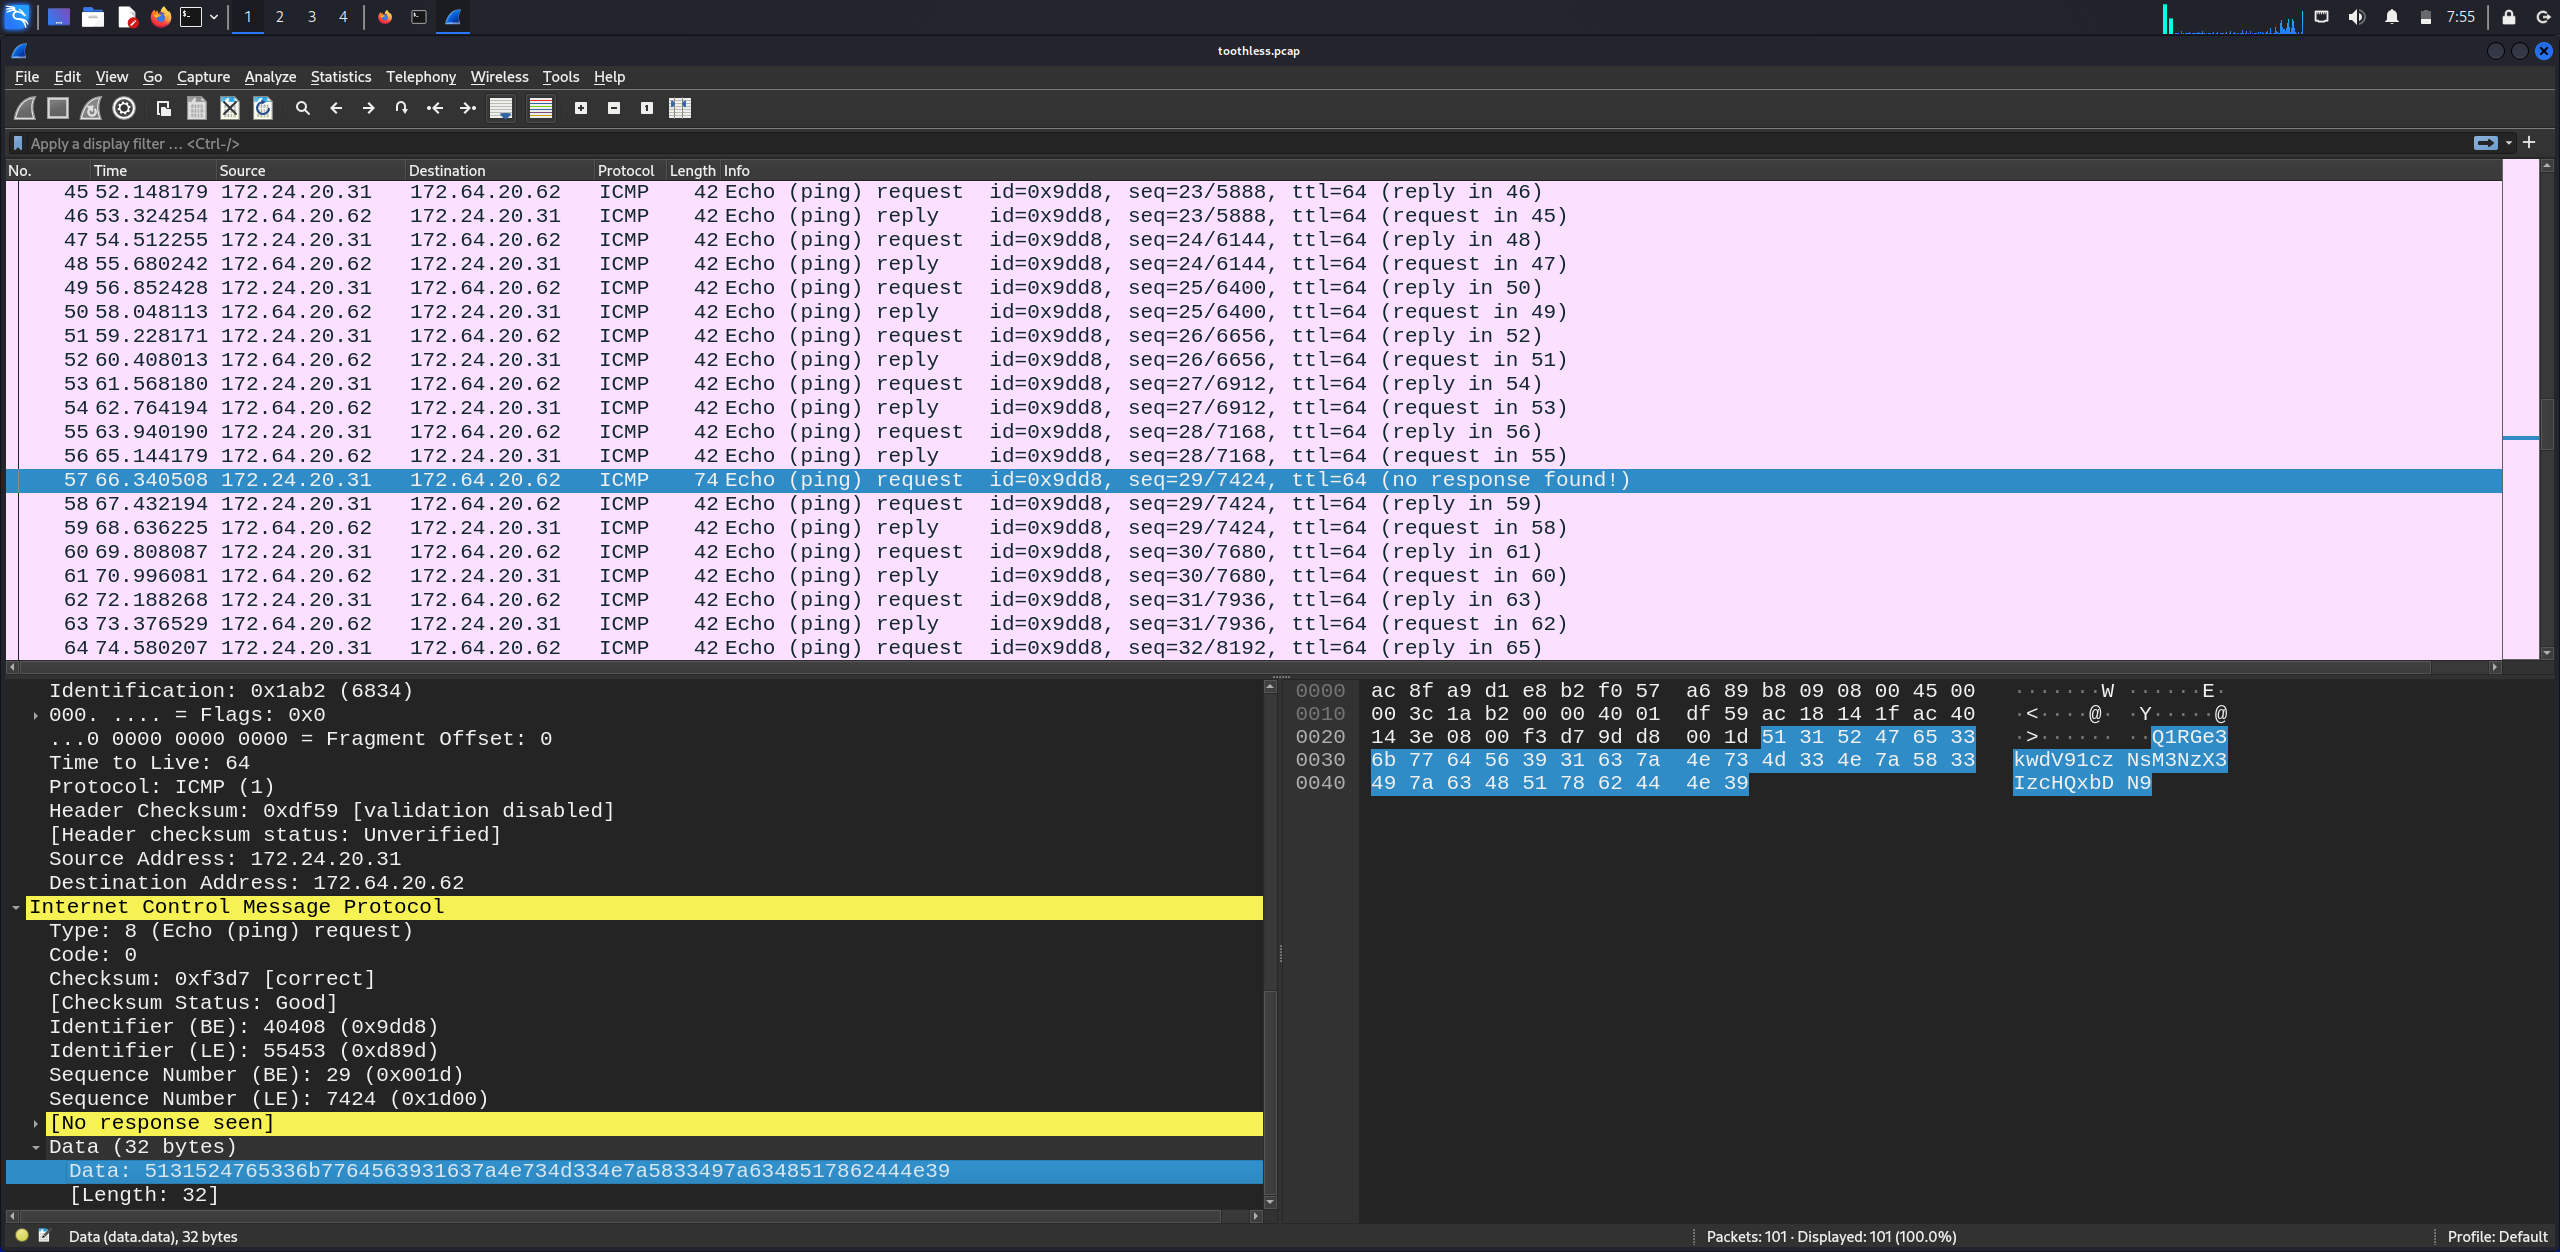Open capture options gear icon
Image resolution: width=2560 pixels, height=1252 pixels.
(124, 108)
